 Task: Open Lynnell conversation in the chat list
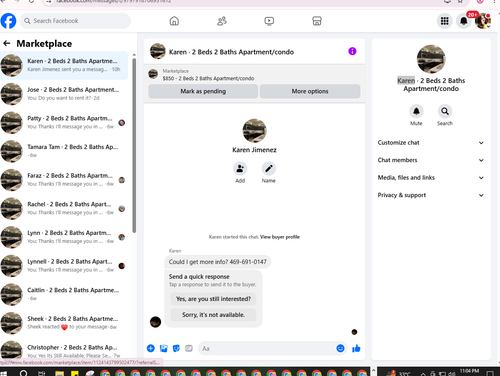click(x=64, y=266)
